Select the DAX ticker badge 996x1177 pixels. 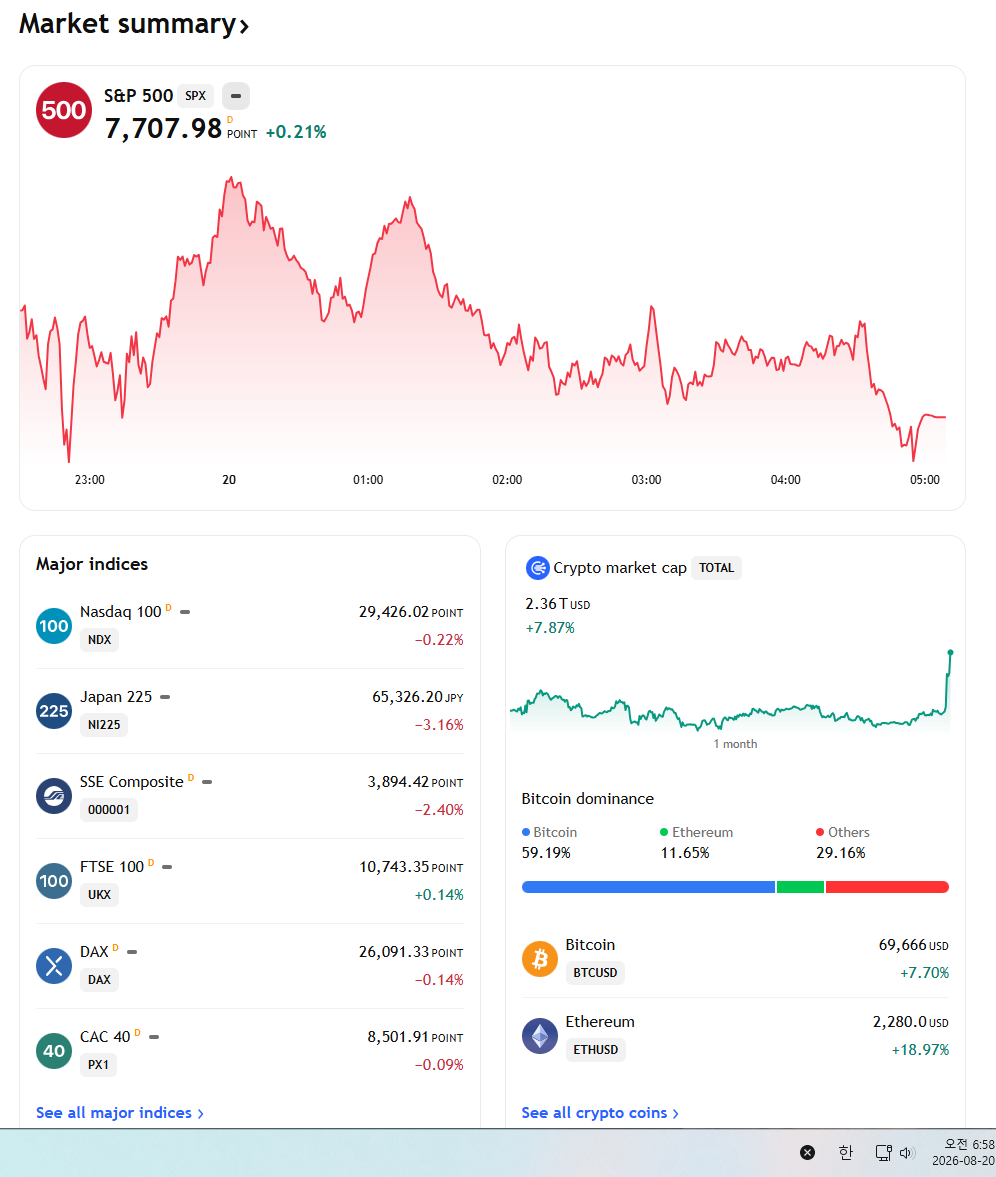pos(99,979)
